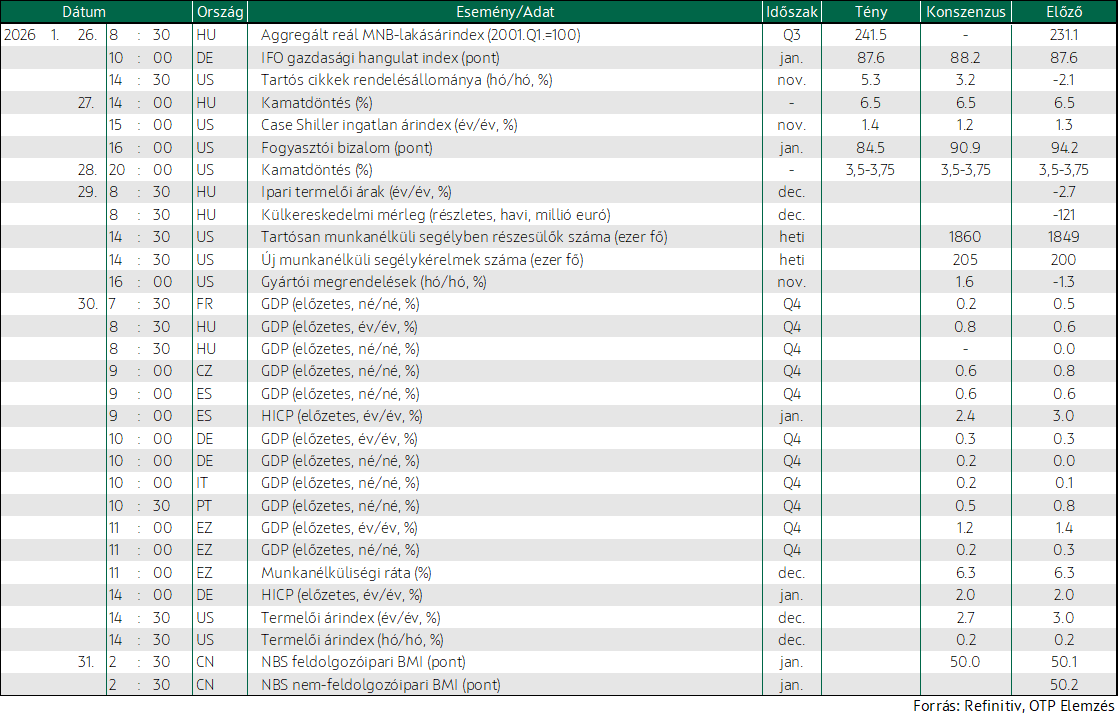The image size is (1119, 718).
Task: Click the 241.5 Tény value cell
Action: (870, 35)
